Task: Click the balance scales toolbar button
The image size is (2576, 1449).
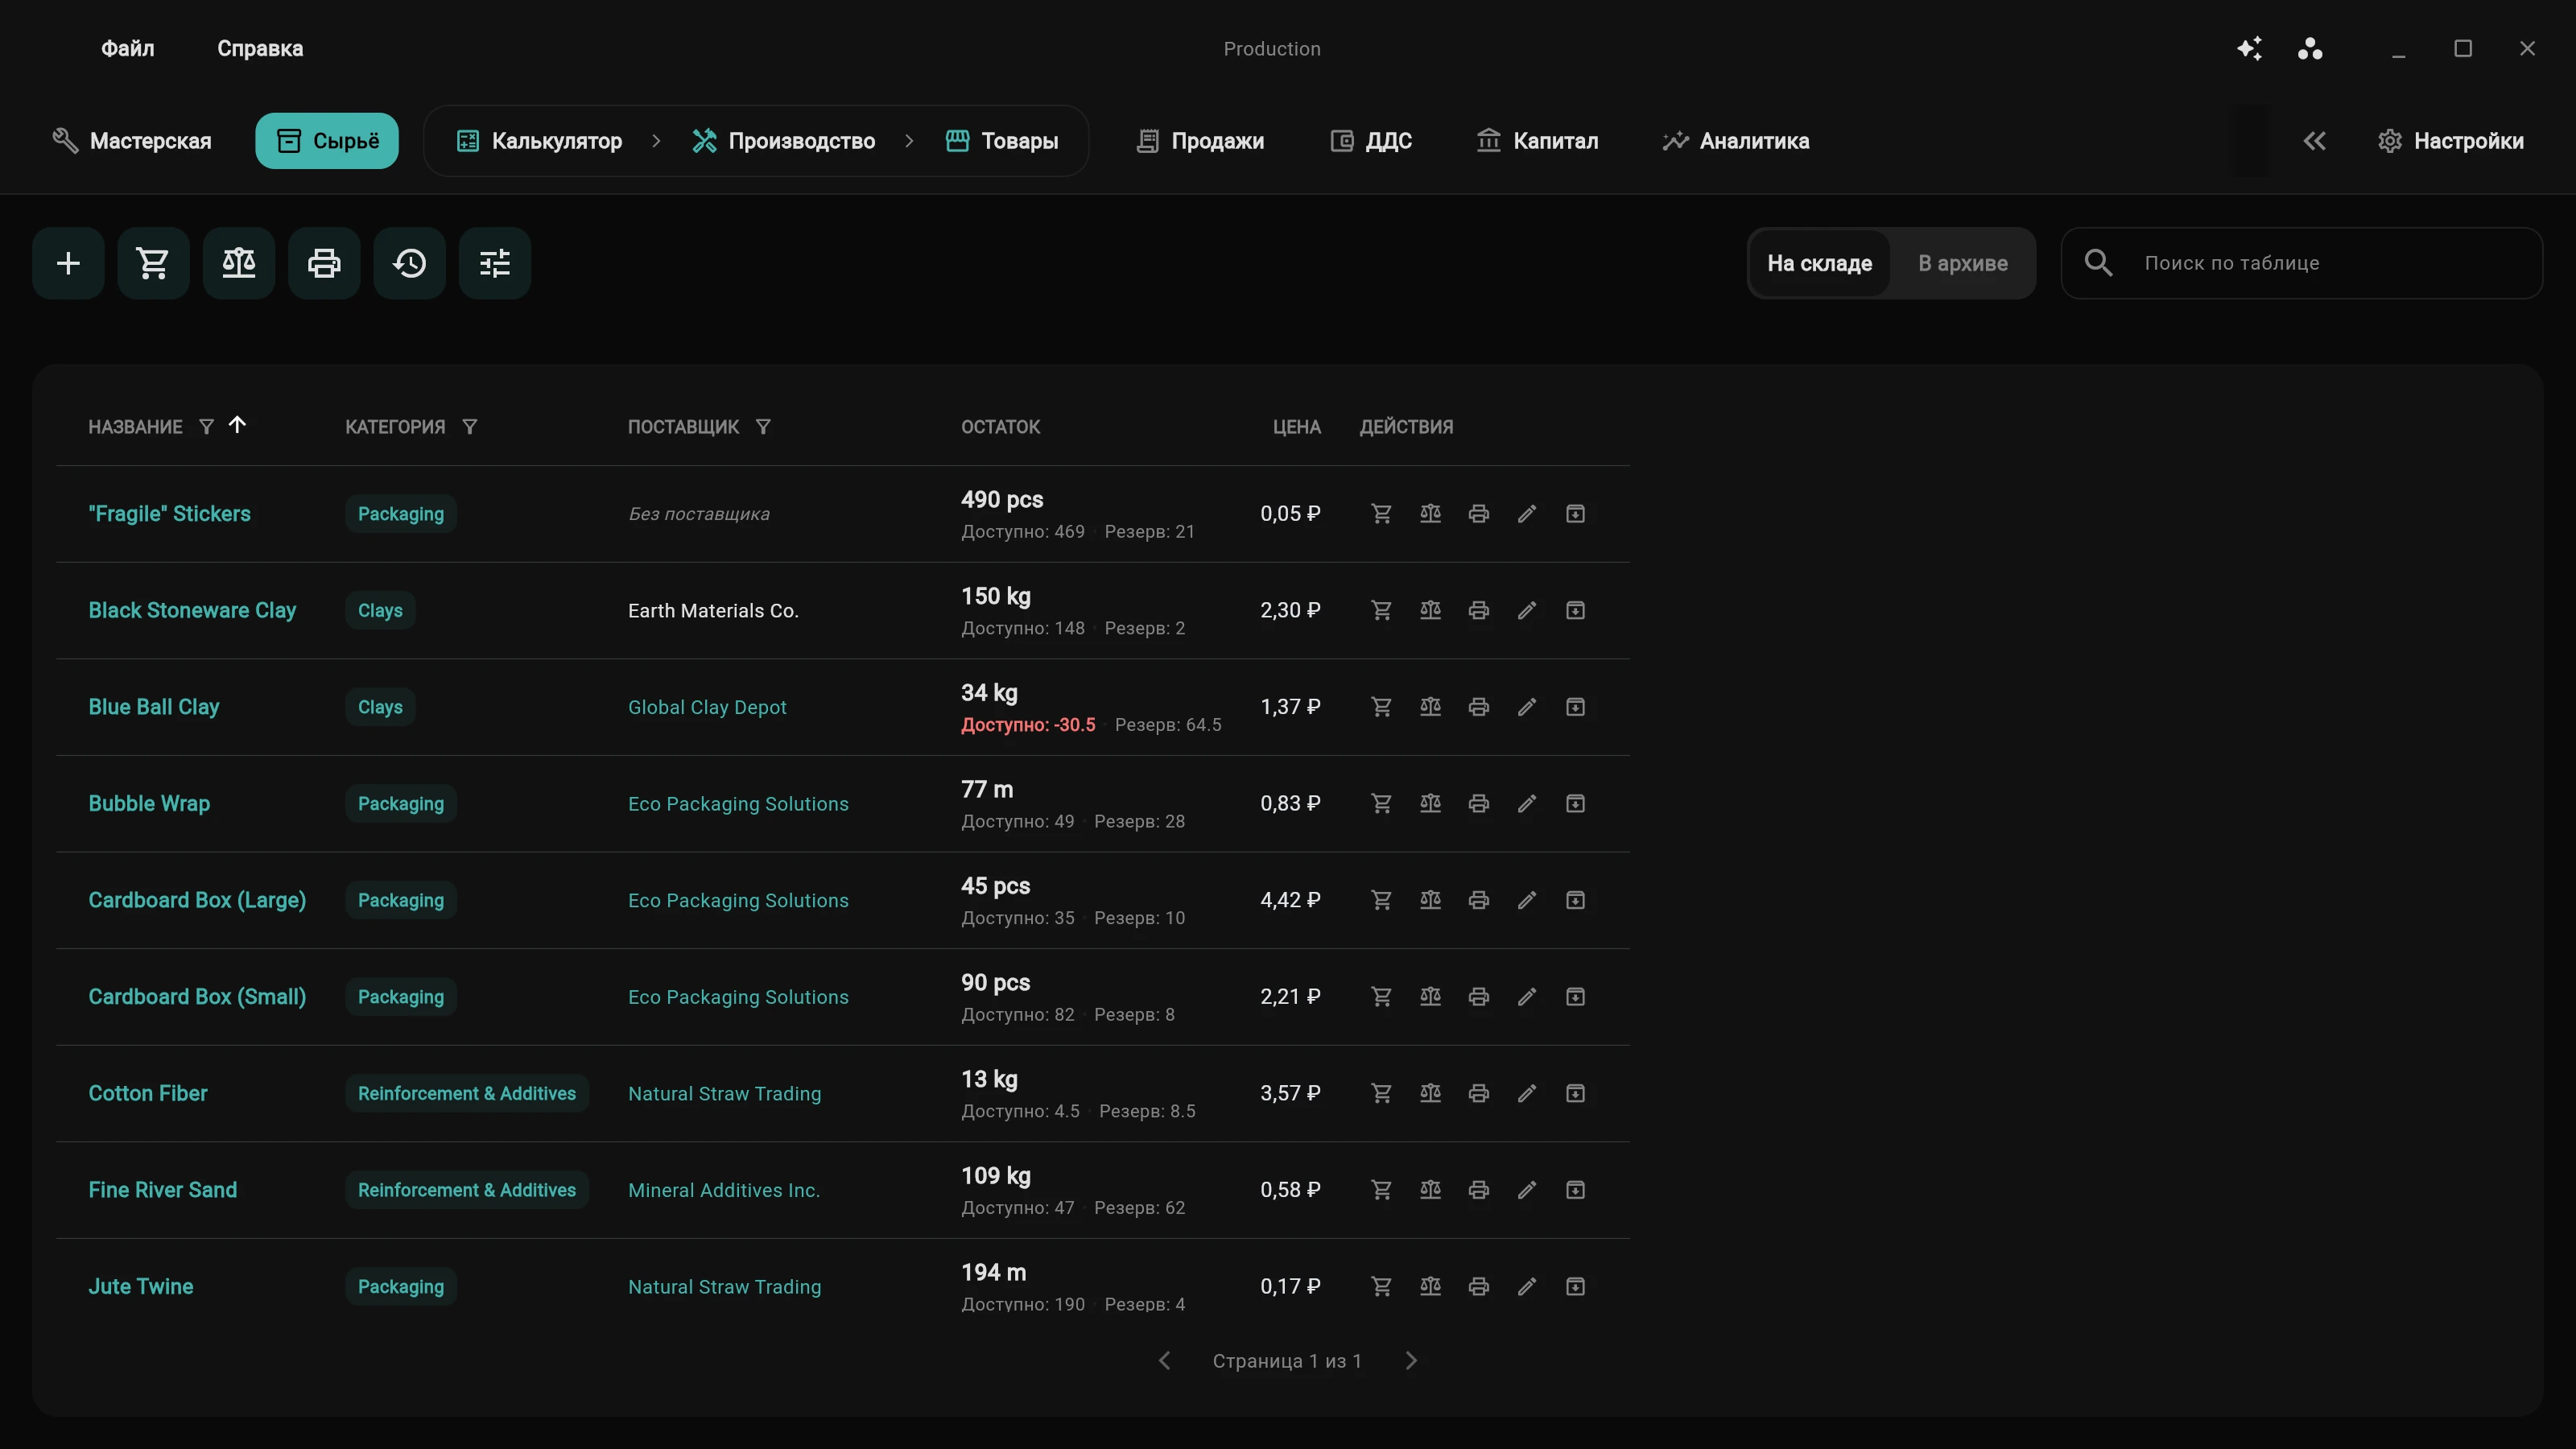Action: coord(239,263)
